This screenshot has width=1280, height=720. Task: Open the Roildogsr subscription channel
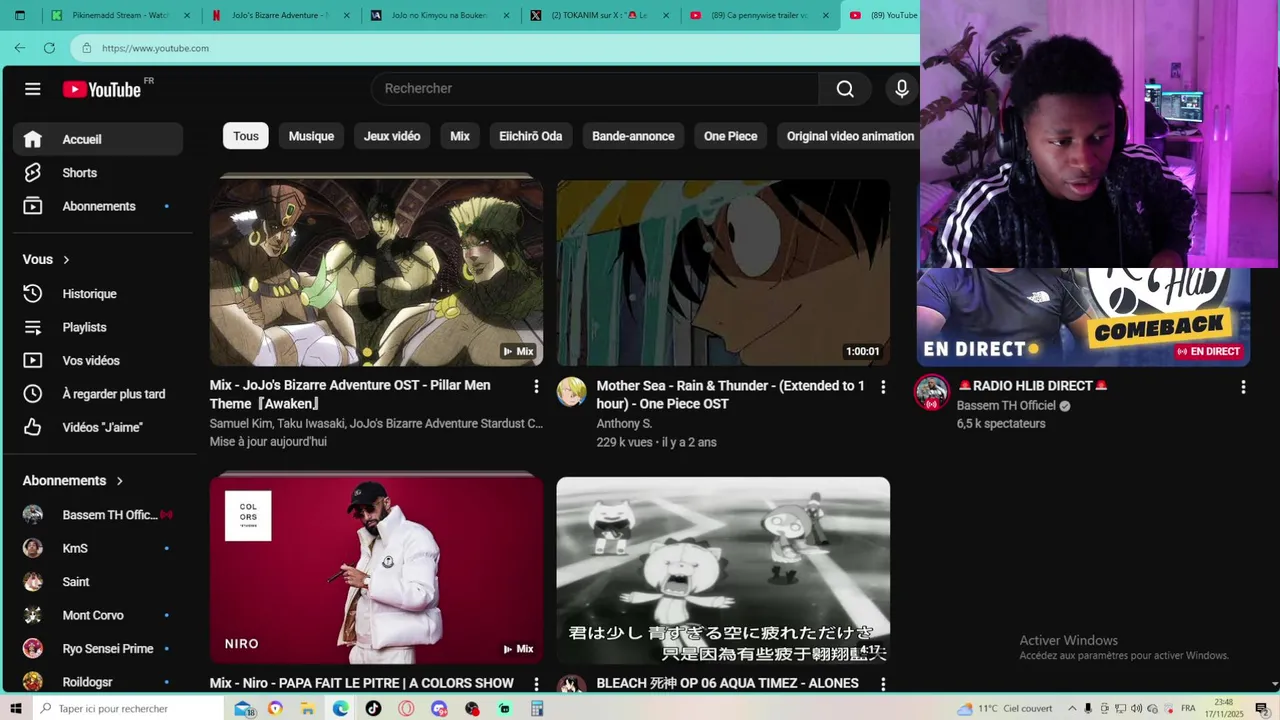tap(98, 682)
